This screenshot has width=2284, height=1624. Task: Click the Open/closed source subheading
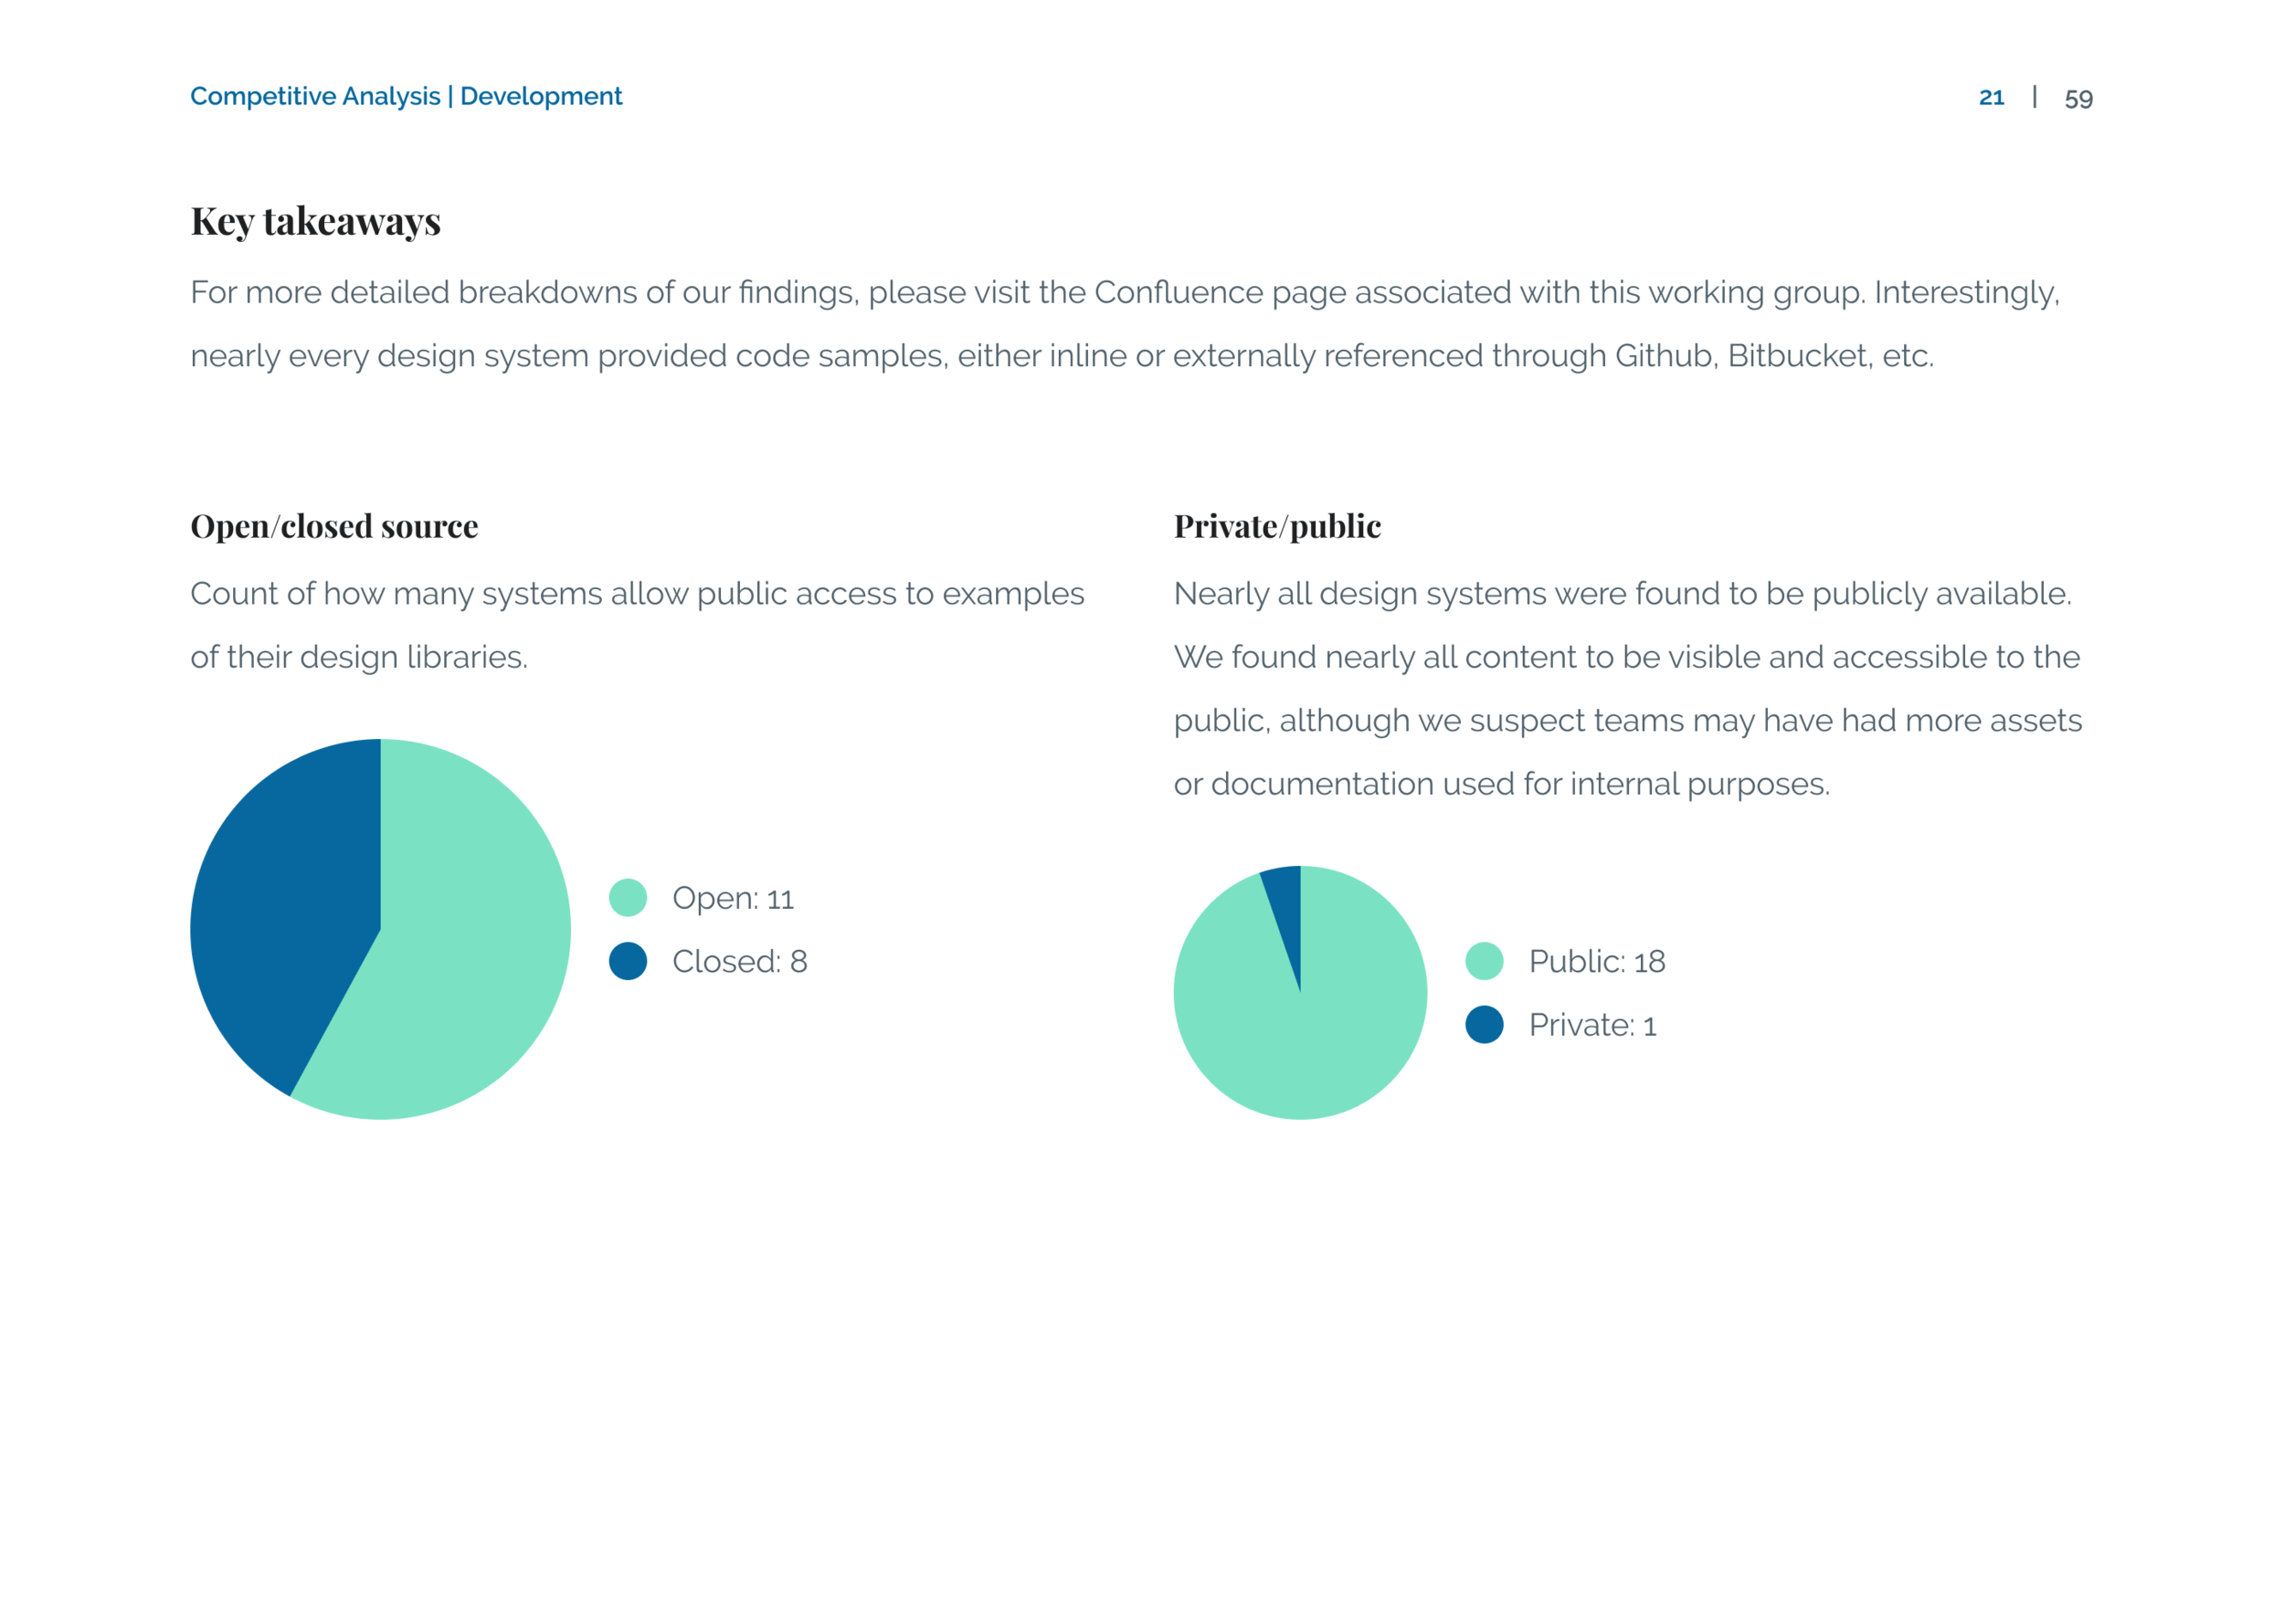coord(334,526)
